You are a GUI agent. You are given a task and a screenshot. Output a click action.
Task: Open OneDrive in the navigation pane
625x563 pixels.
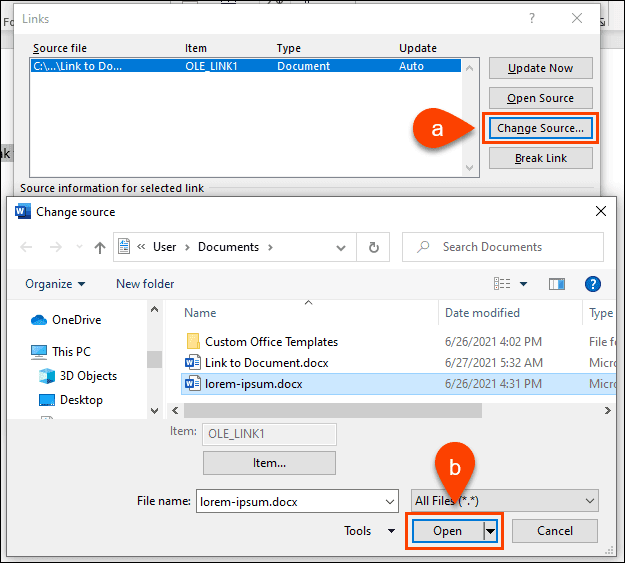(75, 320)
